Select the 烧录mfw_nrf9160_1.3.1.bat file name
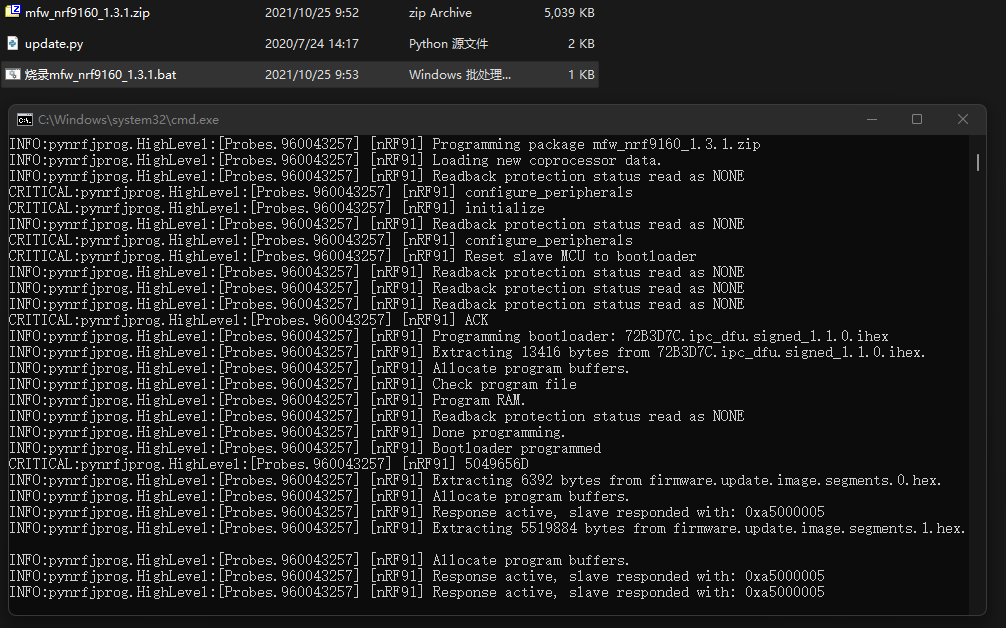The width and height of the screenshot is (1006, 628). (100, 75)
